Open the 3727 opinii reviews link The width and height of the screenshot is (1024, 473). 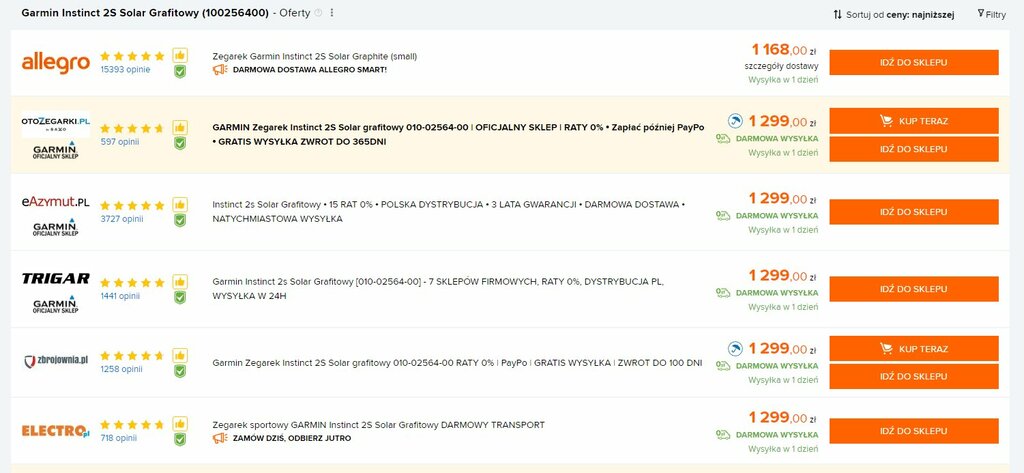click(122, 219)
